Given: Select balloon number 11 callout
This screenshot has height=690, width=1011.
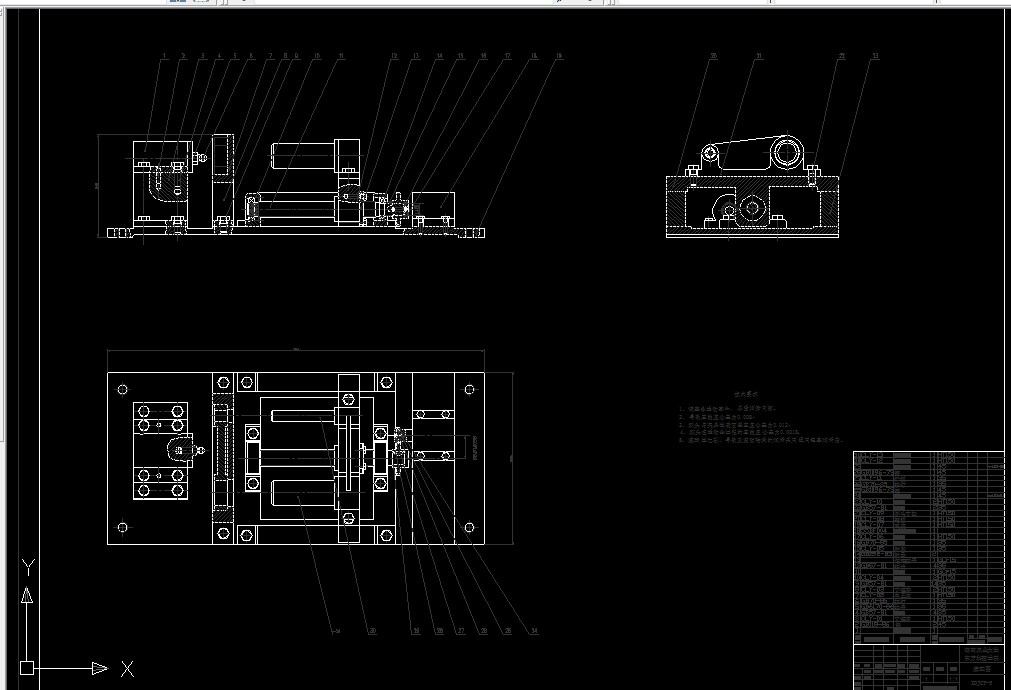Looking at the screenshot, I should pos(341,56).
